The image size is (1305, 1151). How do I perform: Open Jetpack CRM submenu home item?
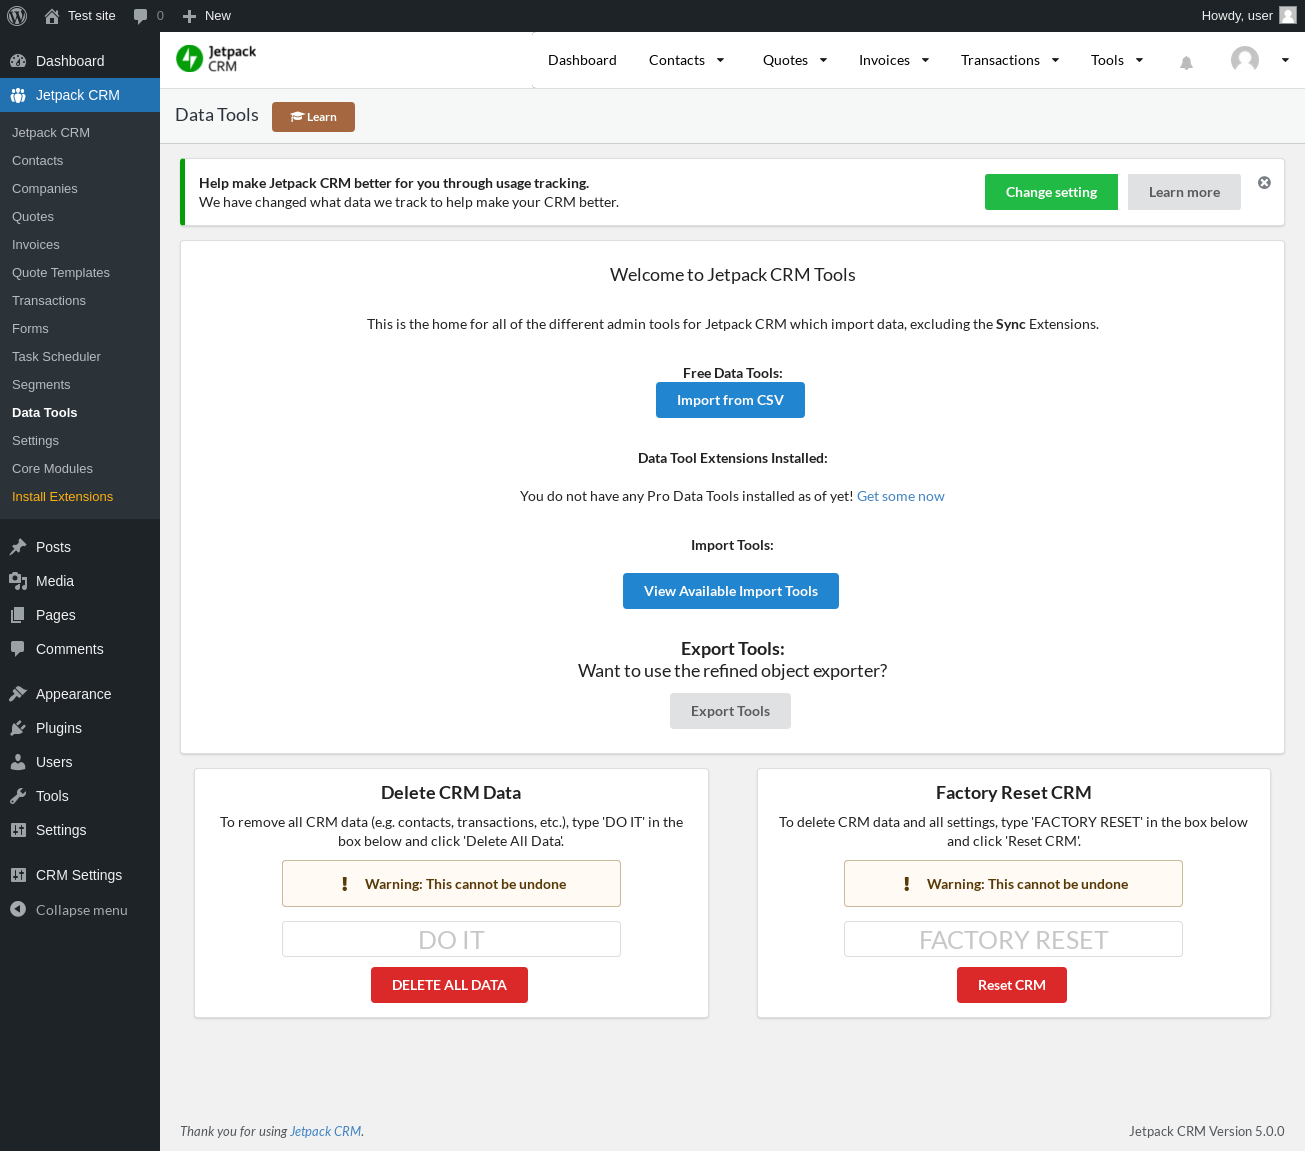point(80,133)
